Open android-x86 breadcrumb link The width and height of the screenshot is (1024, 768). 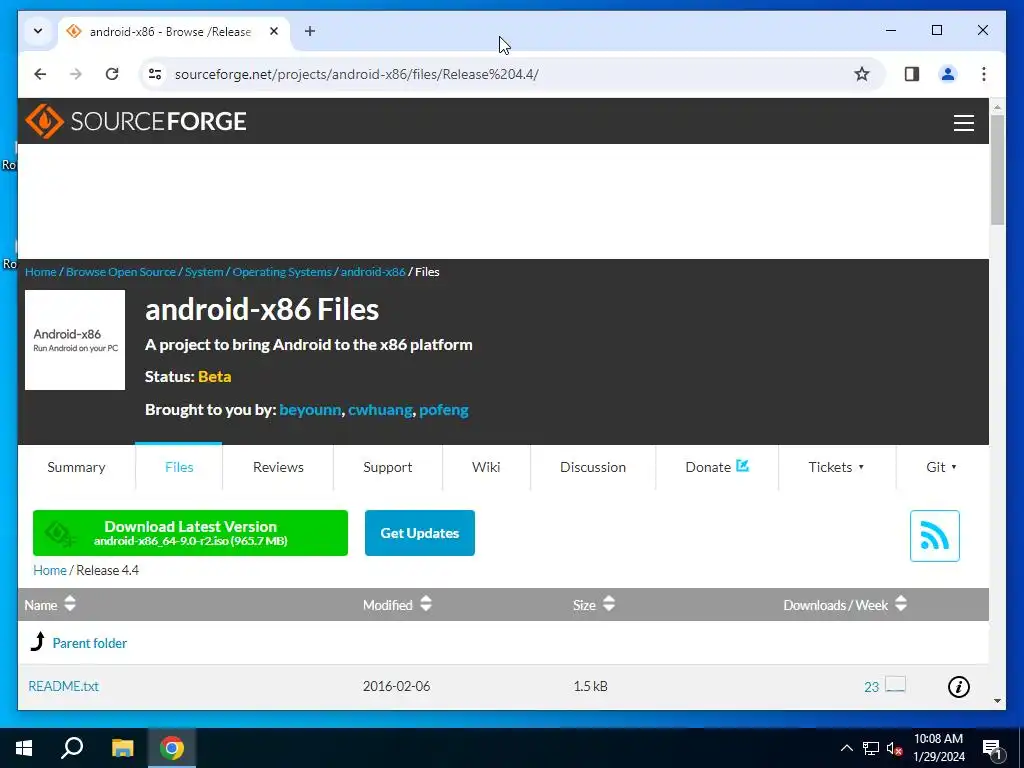click(373, 272)
